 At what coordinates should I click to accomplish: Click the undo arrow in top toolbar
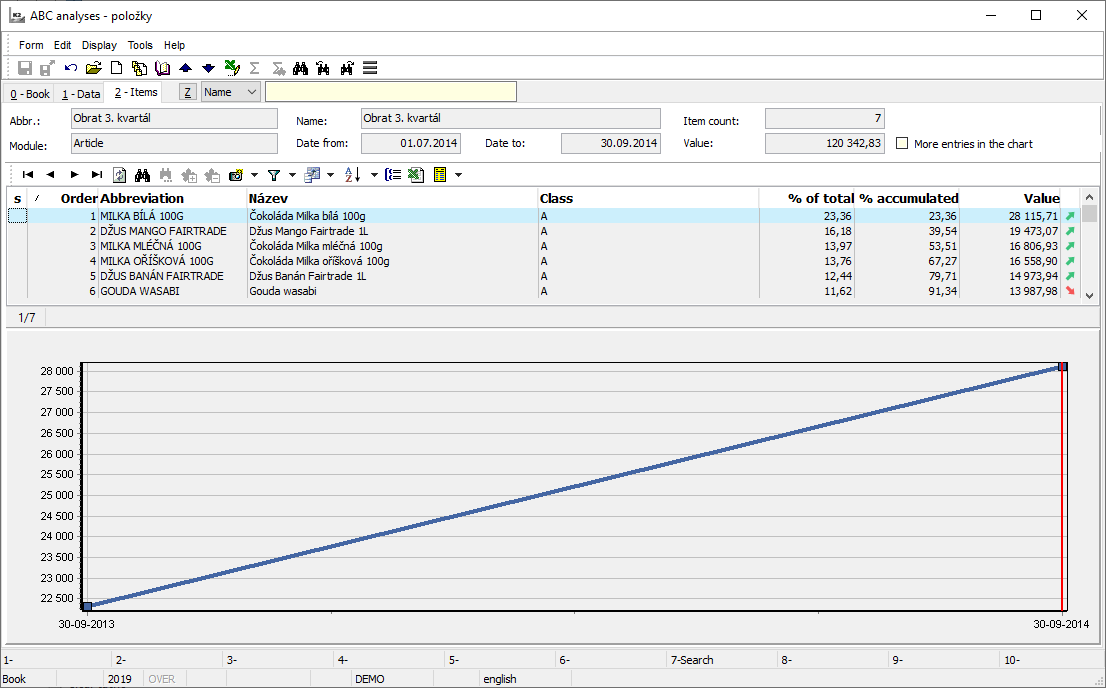[x=71, y=68]
